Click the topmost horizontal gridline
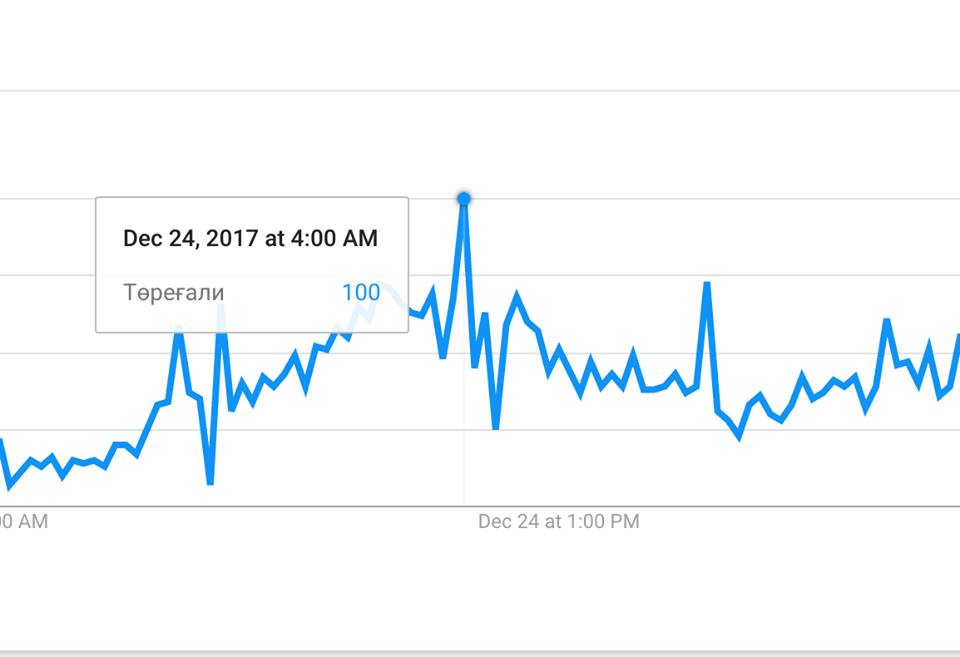Image resolution: width=960 pixels, height=657 pixels. pyautogui.click(x=480, y=91)
